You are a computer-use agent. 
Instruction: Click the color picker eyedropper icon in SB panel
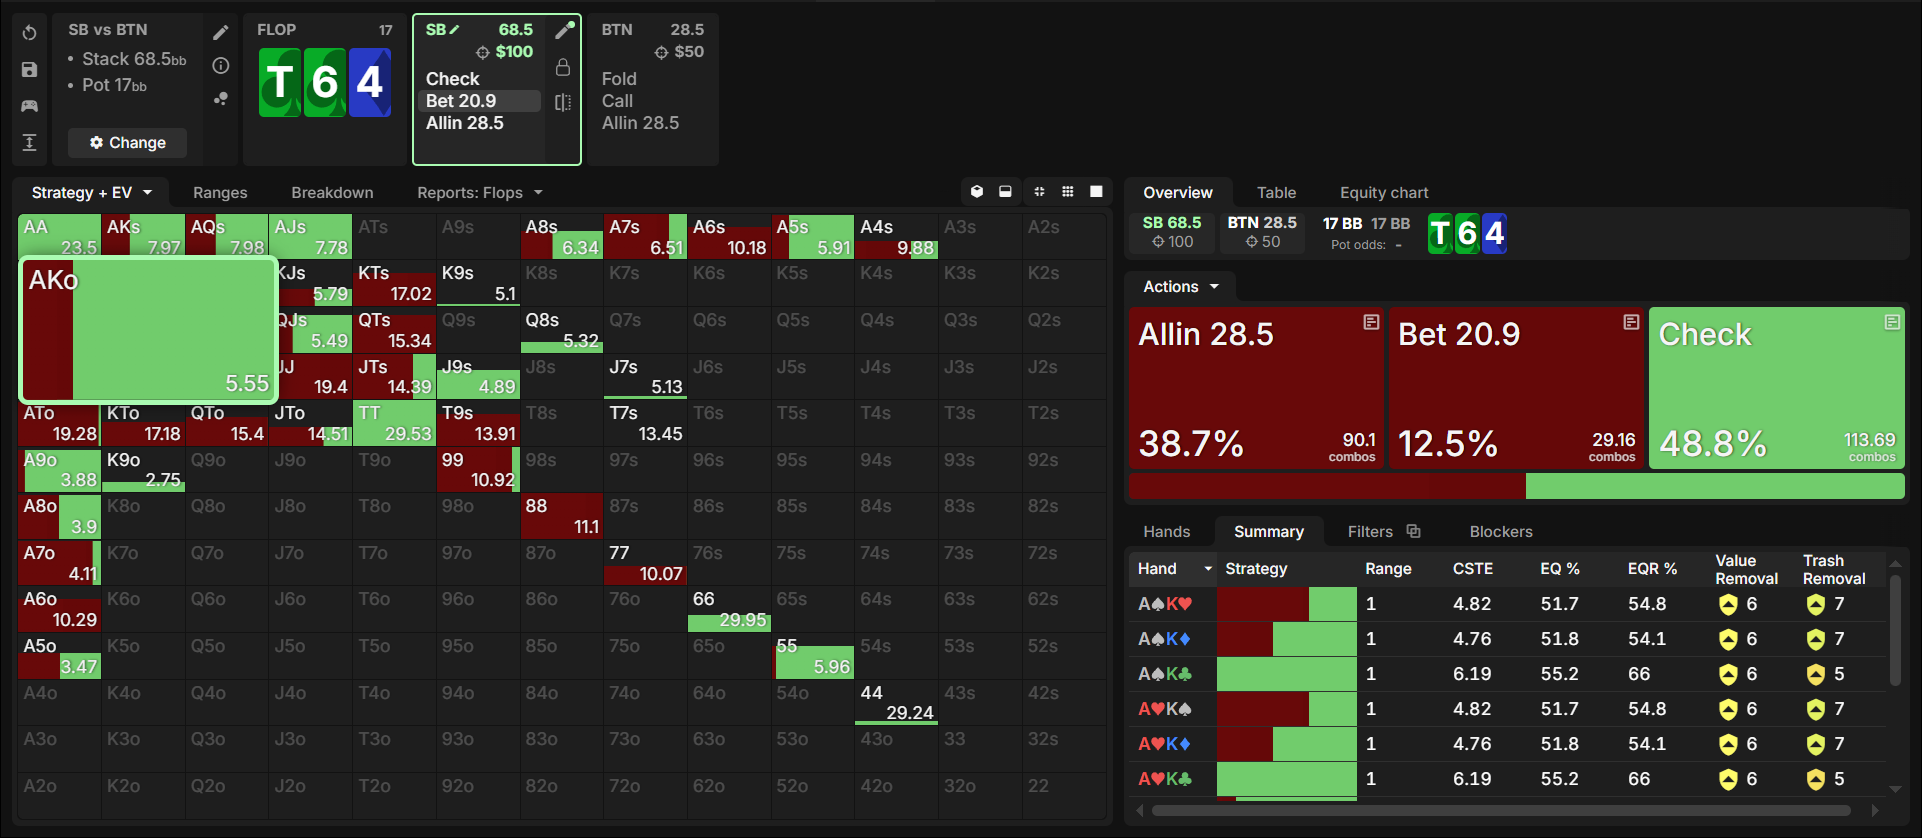point(565,30)
